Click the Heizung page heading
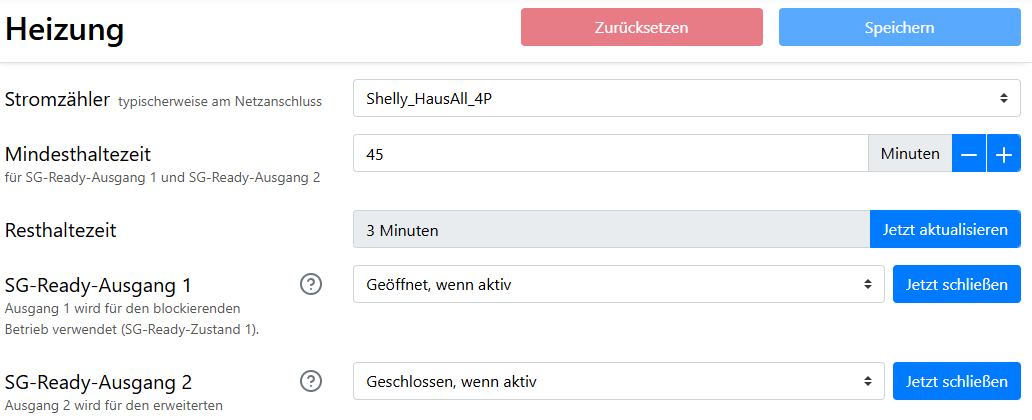Image resolution: width=1032 pixels, height=420 pixels. click(64, 30)
